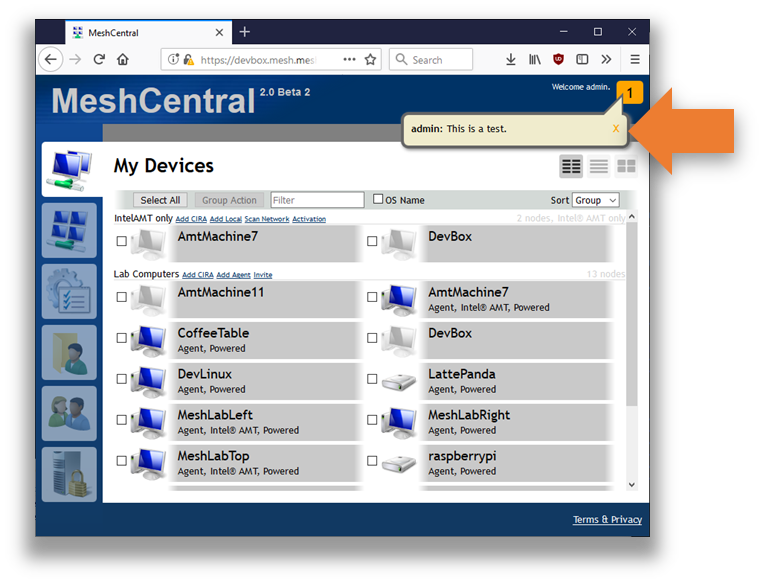Screen dimensions: 764x584
Task: Switch to detailed column device view
Action: (x=571, y=166)
